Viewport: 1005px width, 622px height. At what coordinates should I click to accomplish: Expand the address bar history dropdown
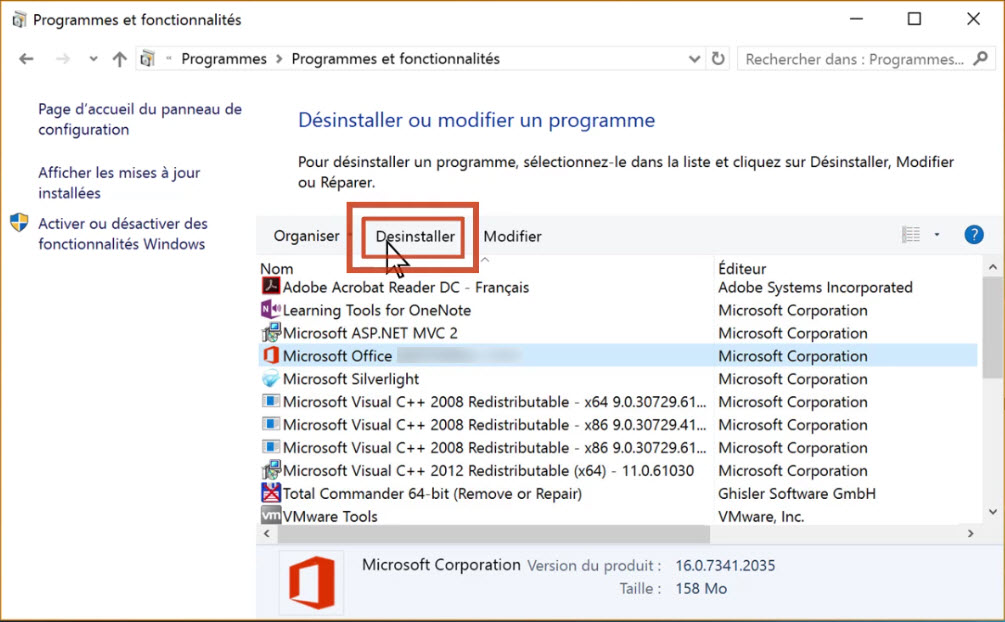(x=695, y=59)
